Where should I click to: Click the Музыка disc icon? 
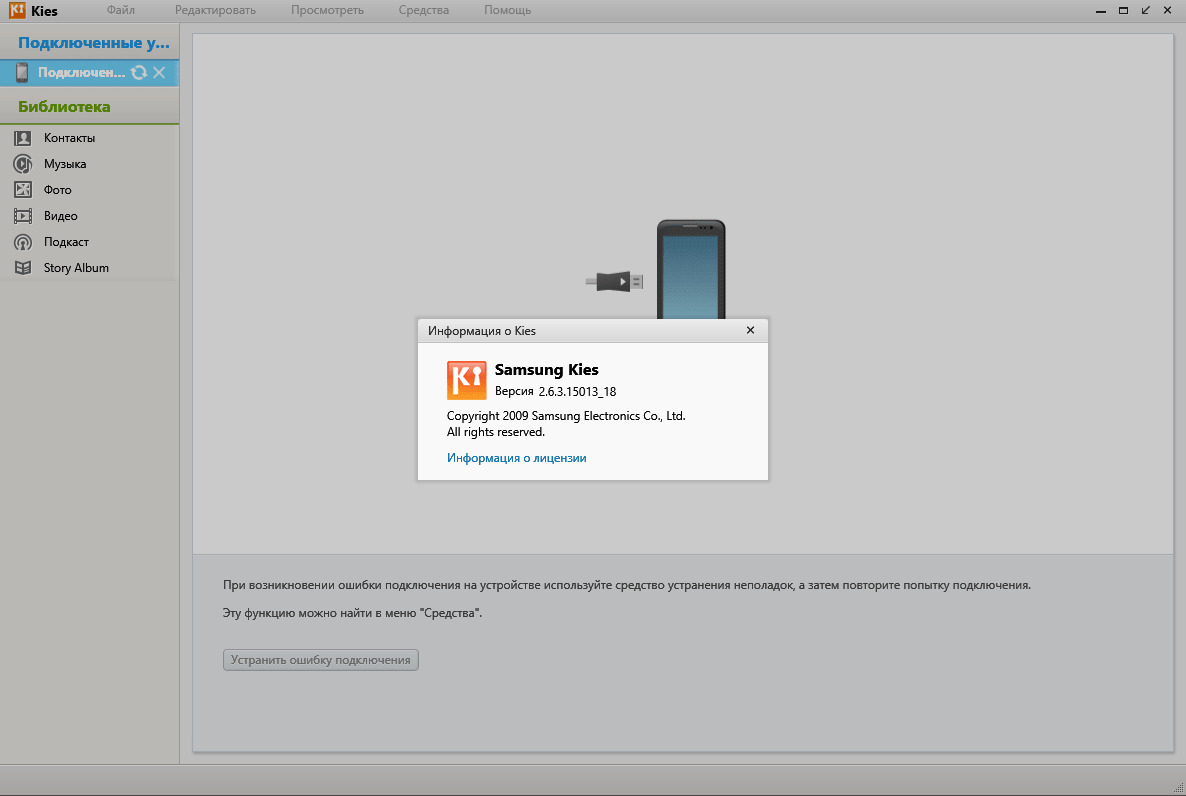pos(23,163)
